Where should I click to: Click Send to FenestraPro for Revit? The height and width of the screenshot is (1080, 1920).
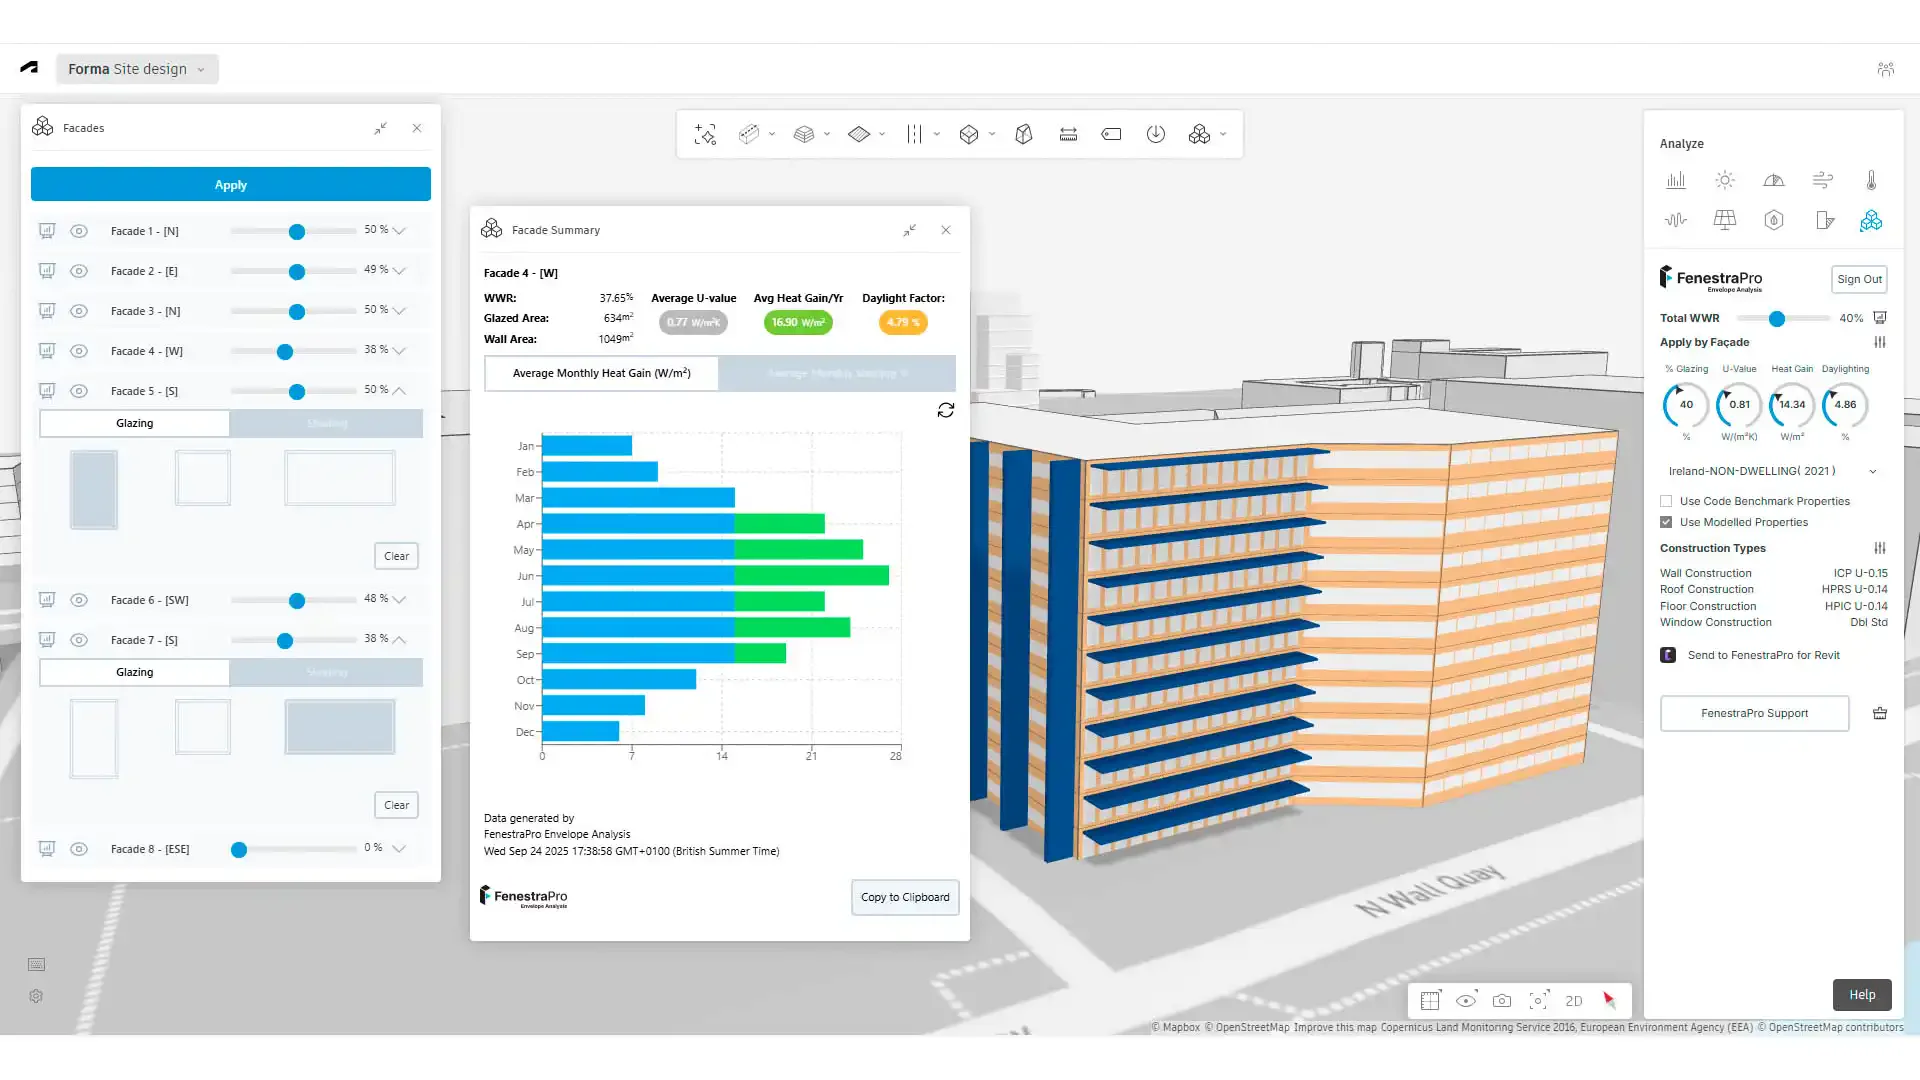click(x=1764, y=655)
